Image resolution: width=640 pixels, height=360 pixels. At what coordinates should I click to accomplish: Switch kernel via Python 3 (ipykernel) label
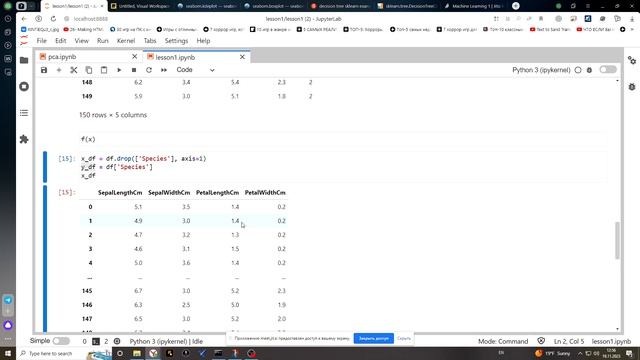tap(541, 70)
